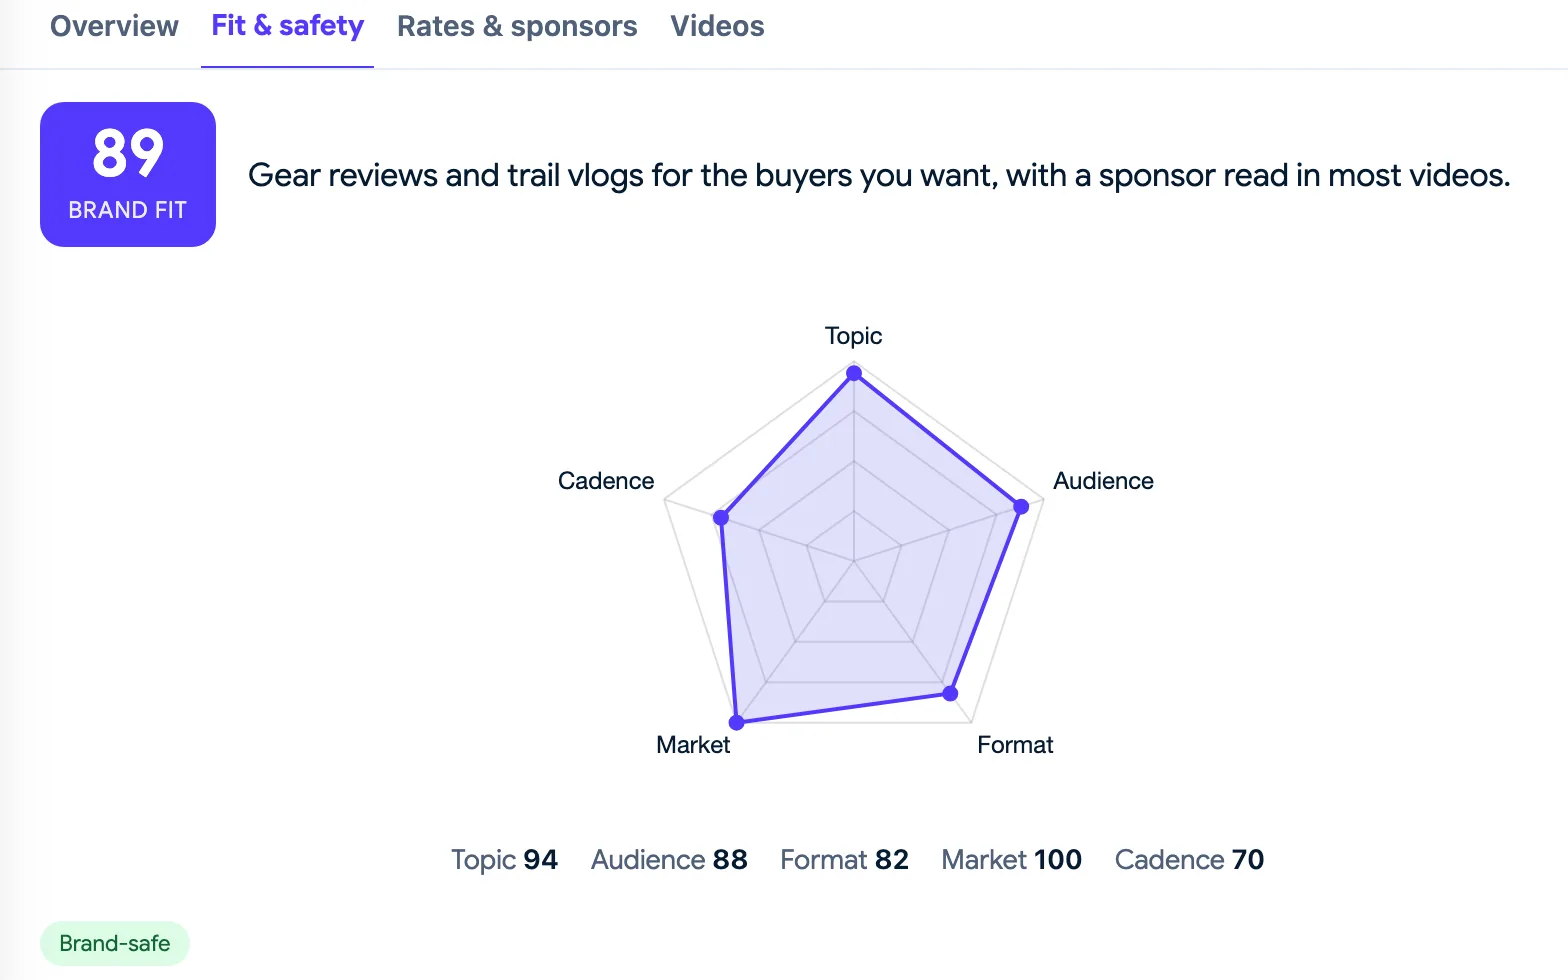The width and height of the screenshot is (1568, 980).
Task: Click the Cadence axis label beside chart
Action: (x=606, y=481)
